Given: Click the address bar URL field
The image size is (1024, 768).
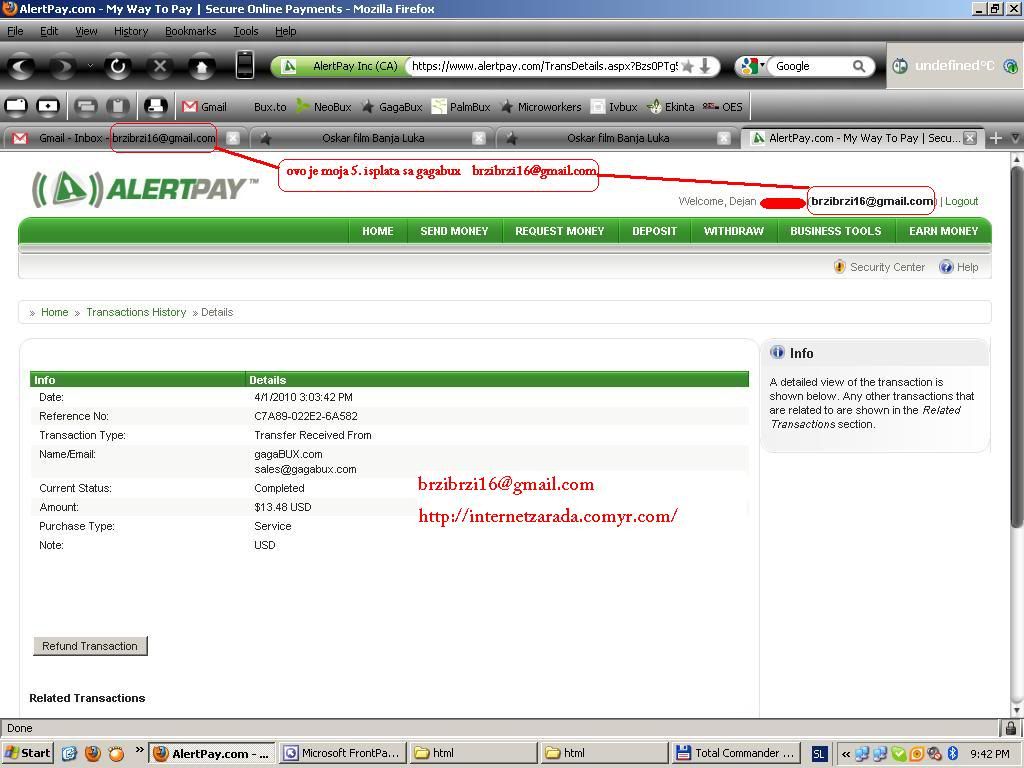Looking at the screenshot, I should coord(543,66).
